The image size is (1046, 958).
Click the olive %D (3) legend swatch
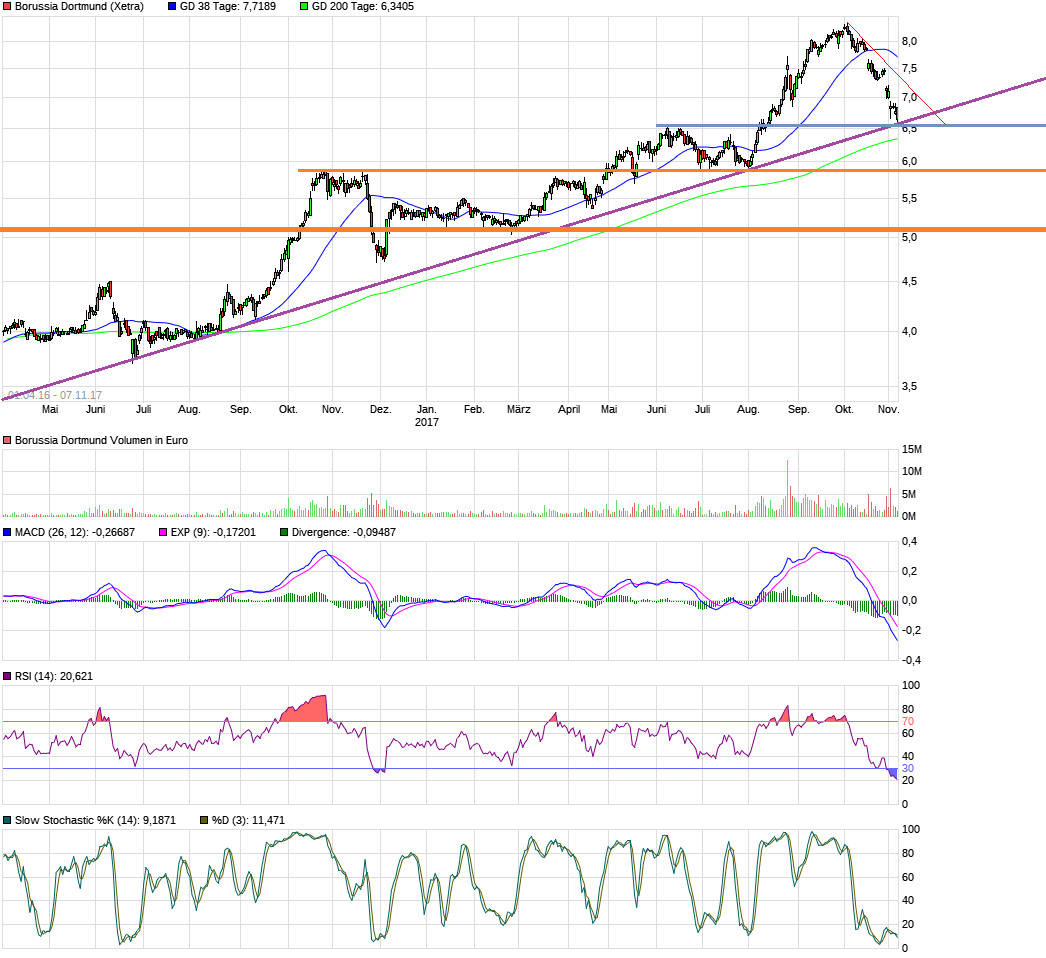pyautogui.click(x=204, y=821)
